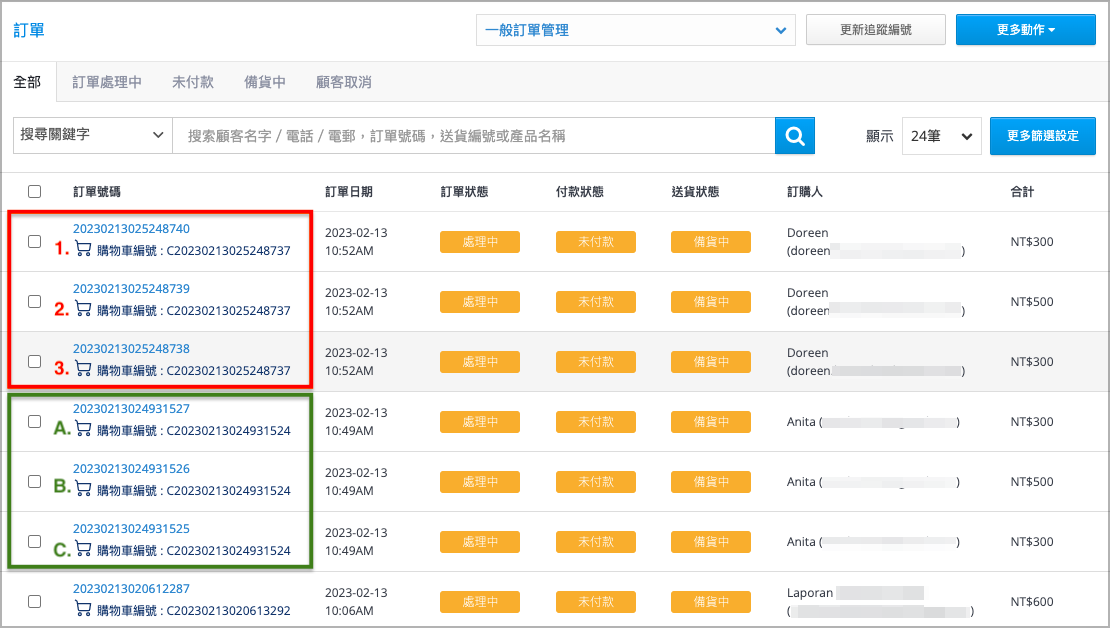Click the 訂單號碼 column header
Screen dimensions: 1110x628
97,192
